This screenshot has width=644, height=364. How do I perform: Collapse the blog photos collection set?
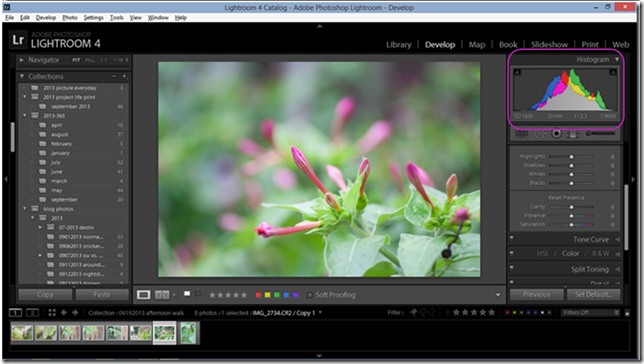25,209
